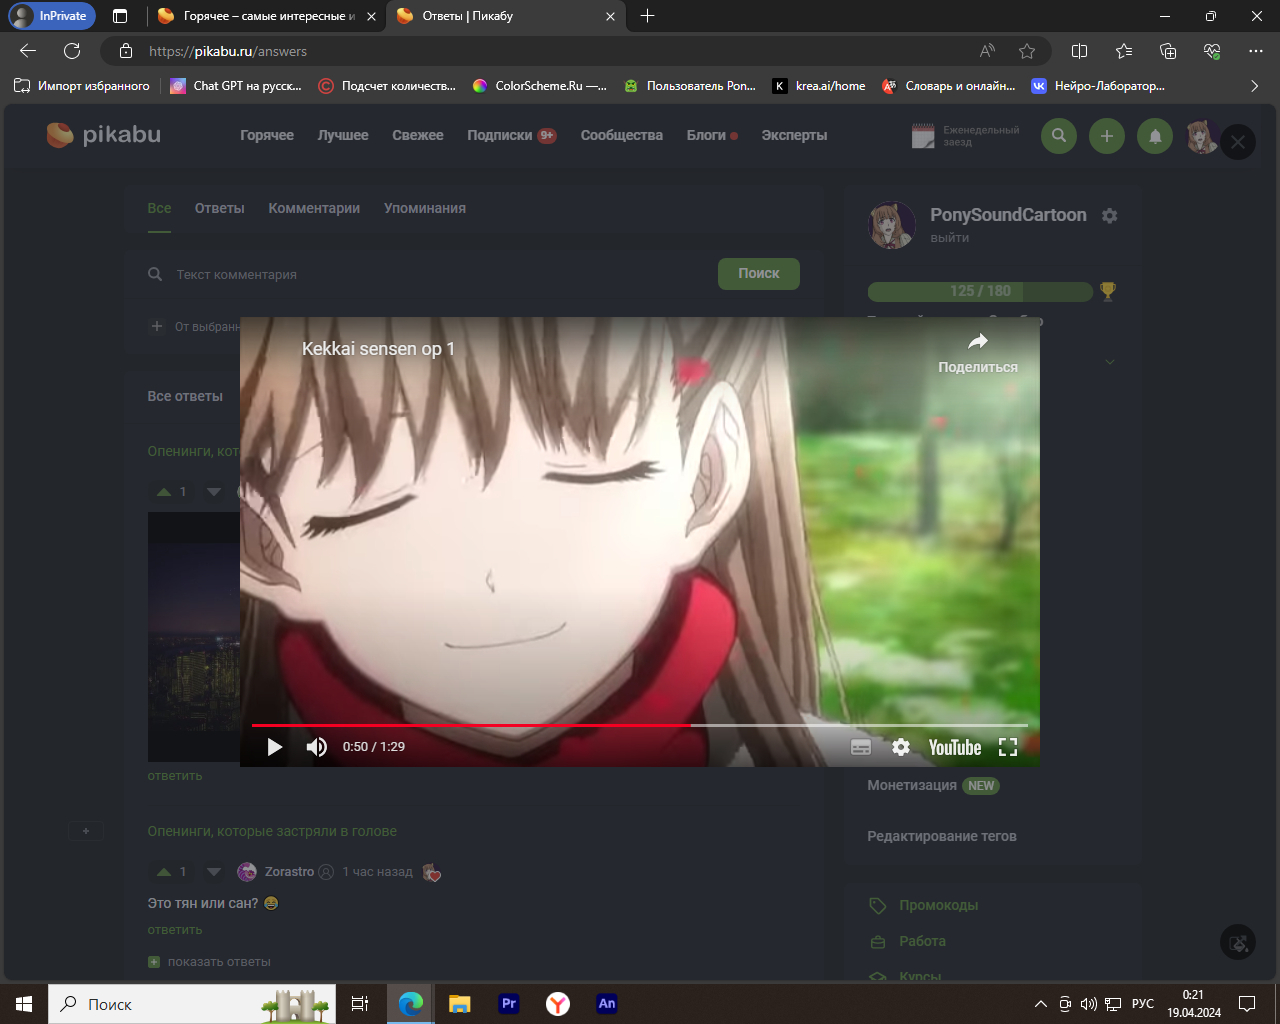Open Edge favorites list icon
The width and height of the screenshot is (1280, 1024).
pyautogui.click(x=1124, y=51)
